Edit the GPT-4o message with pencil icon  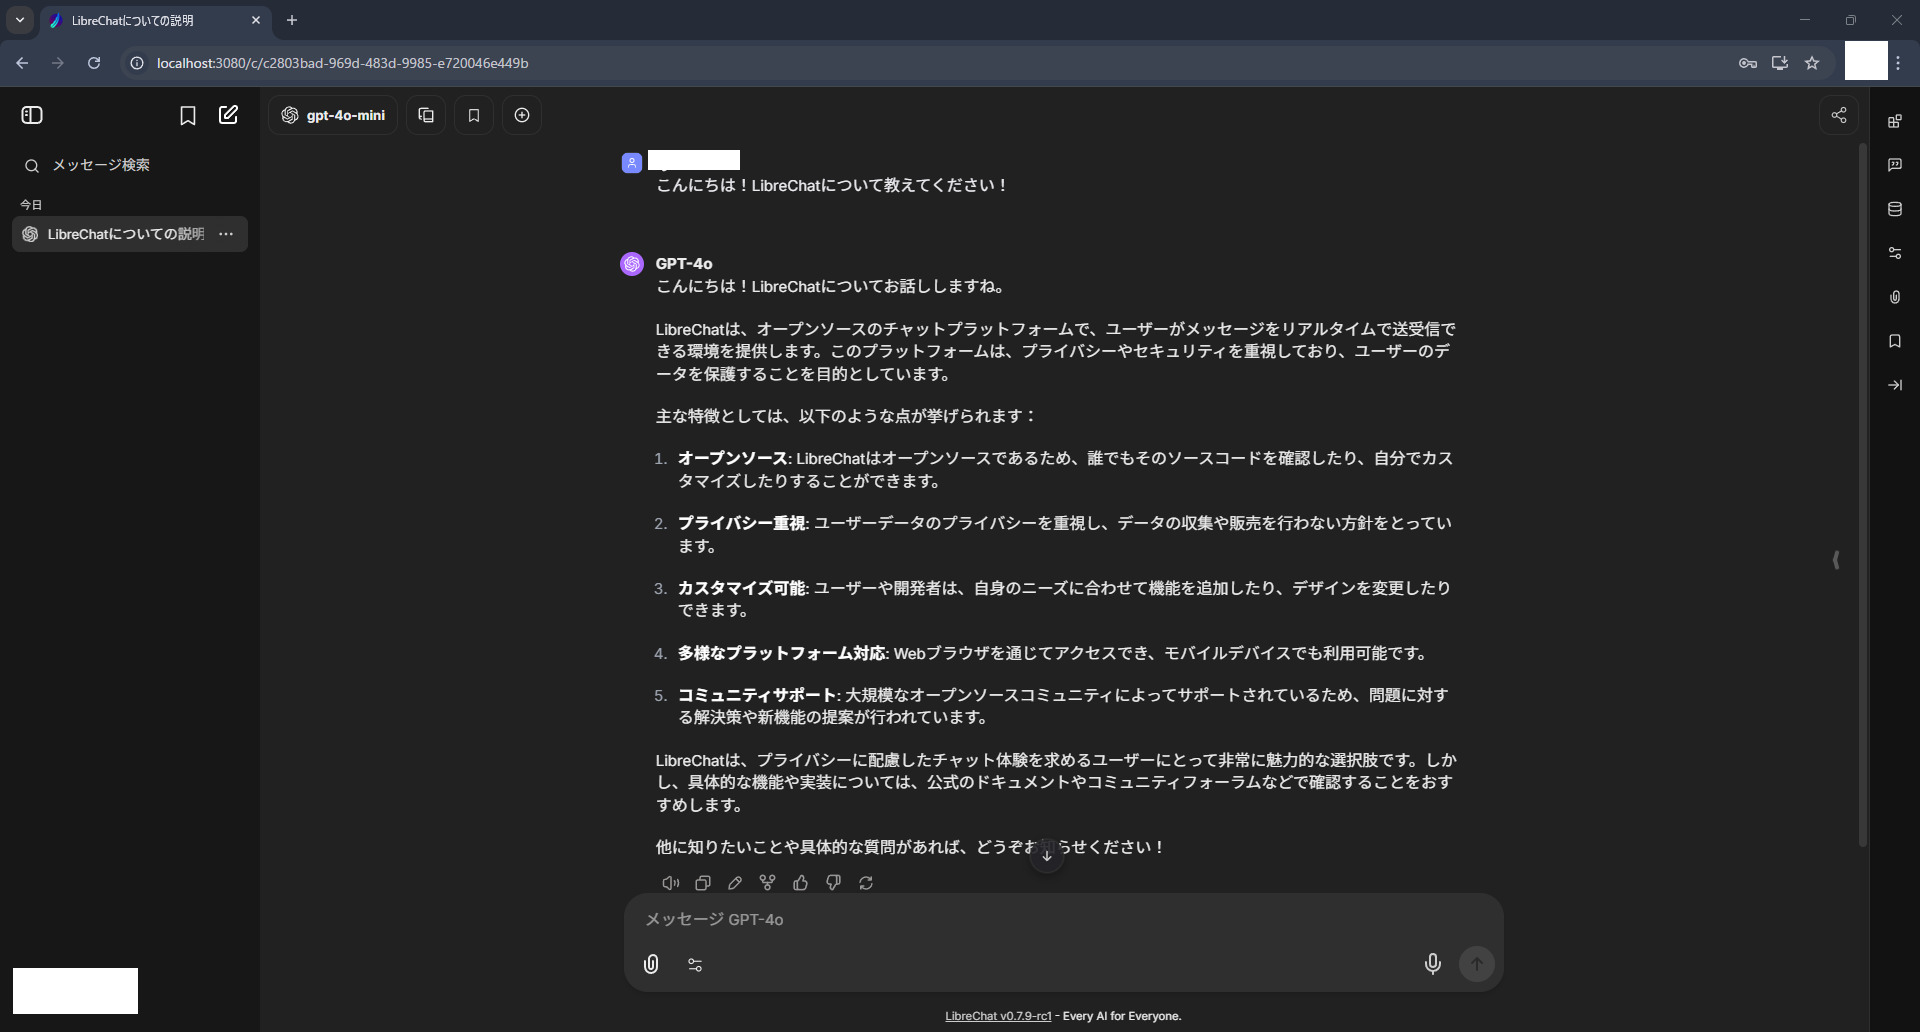(735, 883)
